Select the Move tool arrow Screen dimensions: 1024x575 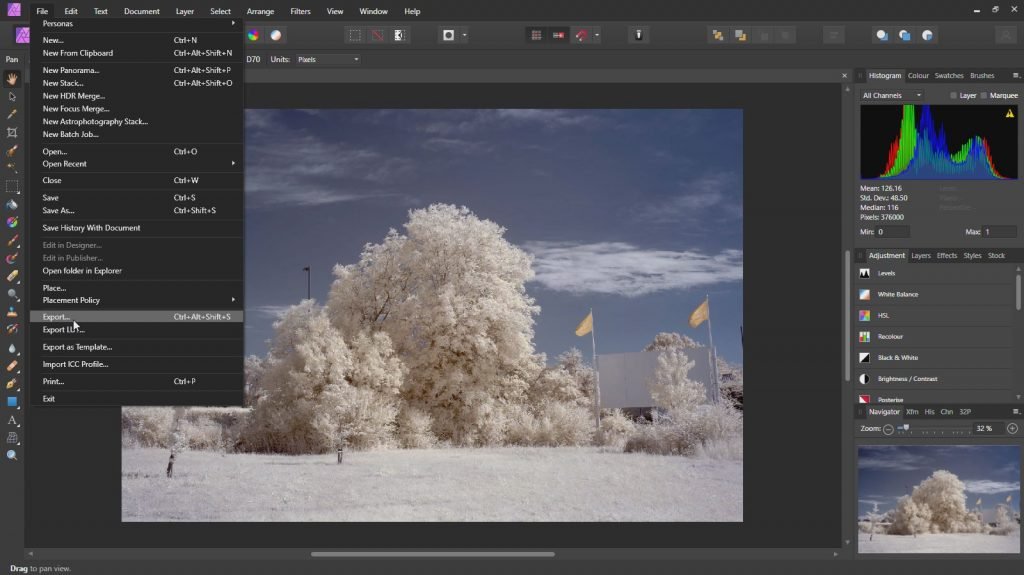click(x=12, y=96)
